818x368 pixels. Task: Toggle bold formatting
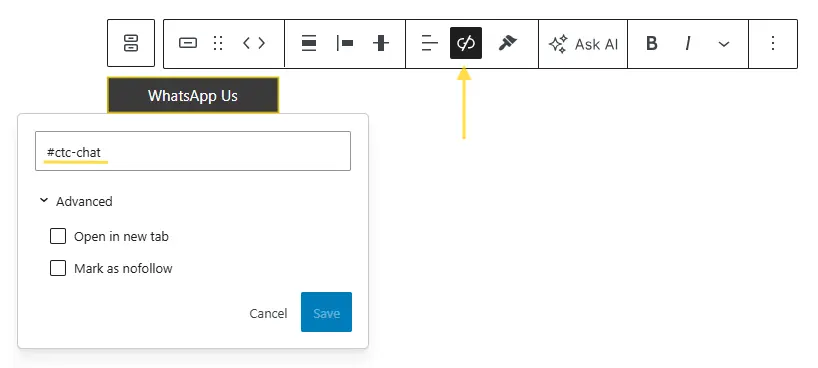pyautogui.click(x=652, y=43)
